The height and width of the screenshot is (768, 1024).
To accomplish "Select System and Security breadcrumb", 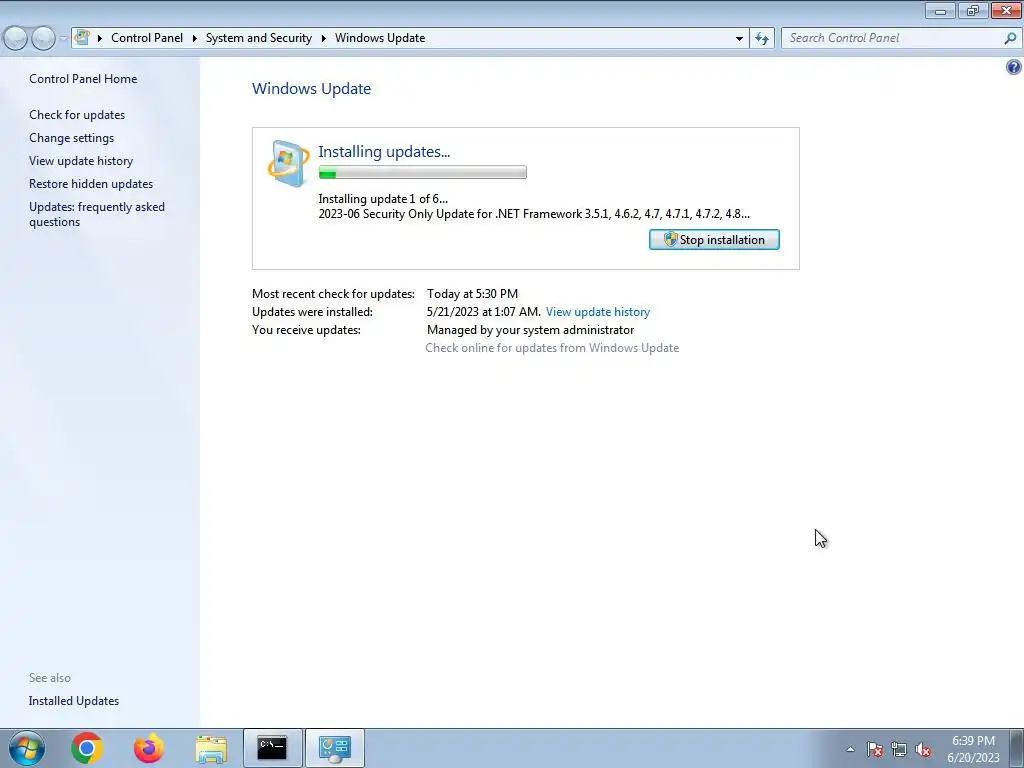I will tap(259, 38).
